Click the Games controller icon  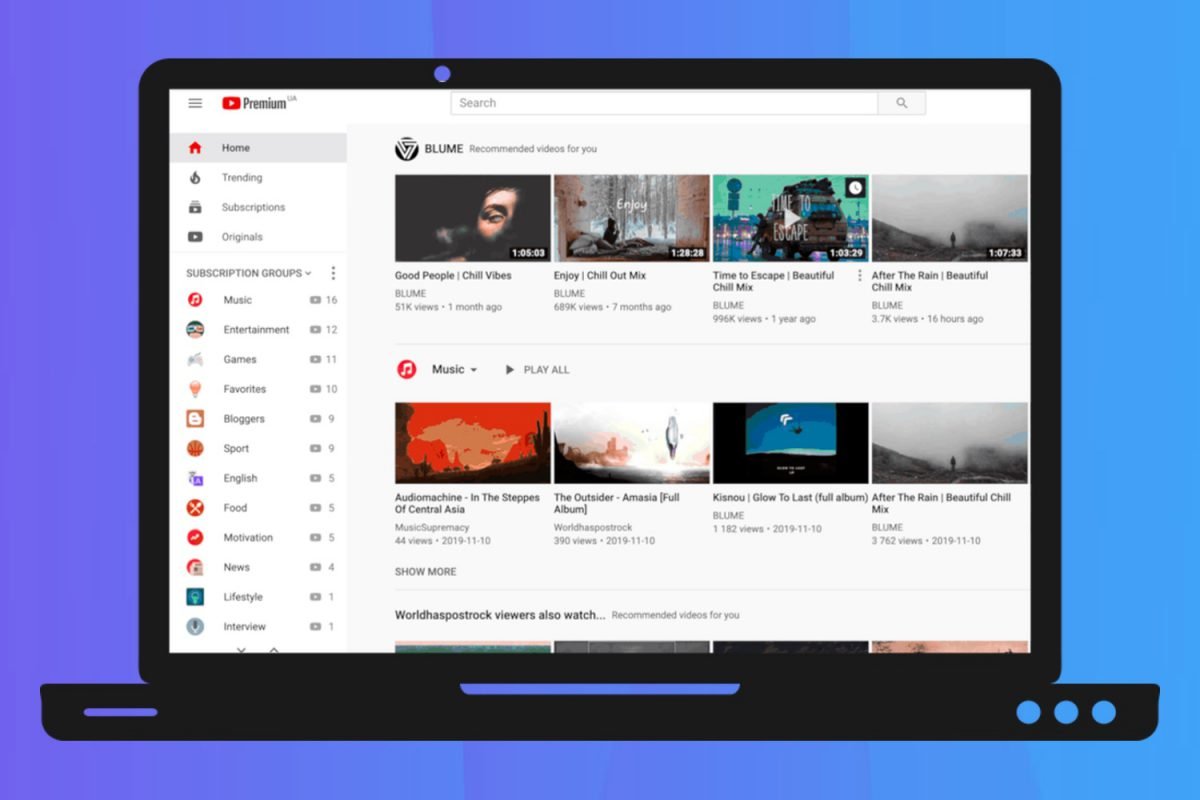195,359
